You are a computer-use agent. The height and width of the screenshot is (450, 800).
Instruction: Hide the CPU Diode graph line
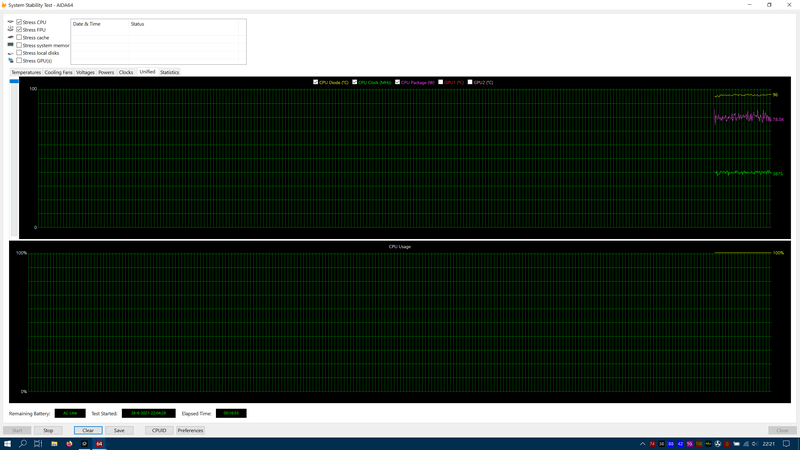(x=315, y=82)
